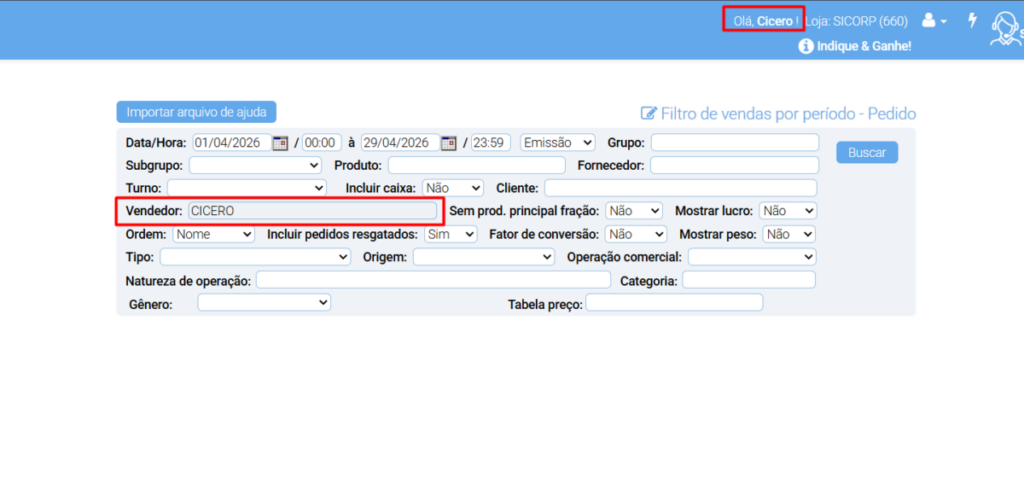Expand the Operação comercial dropdown
1024x478 pixels.
tap(752, 257)
